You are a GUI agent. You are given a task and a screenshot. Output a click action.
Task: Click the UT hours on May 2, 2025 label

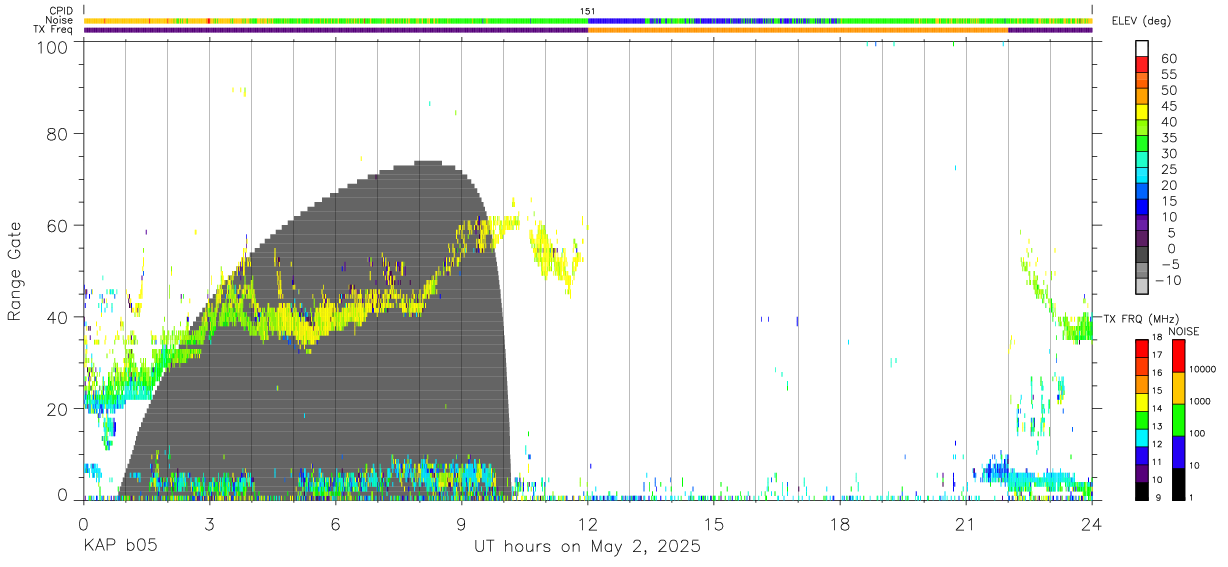tap(587, 547)
